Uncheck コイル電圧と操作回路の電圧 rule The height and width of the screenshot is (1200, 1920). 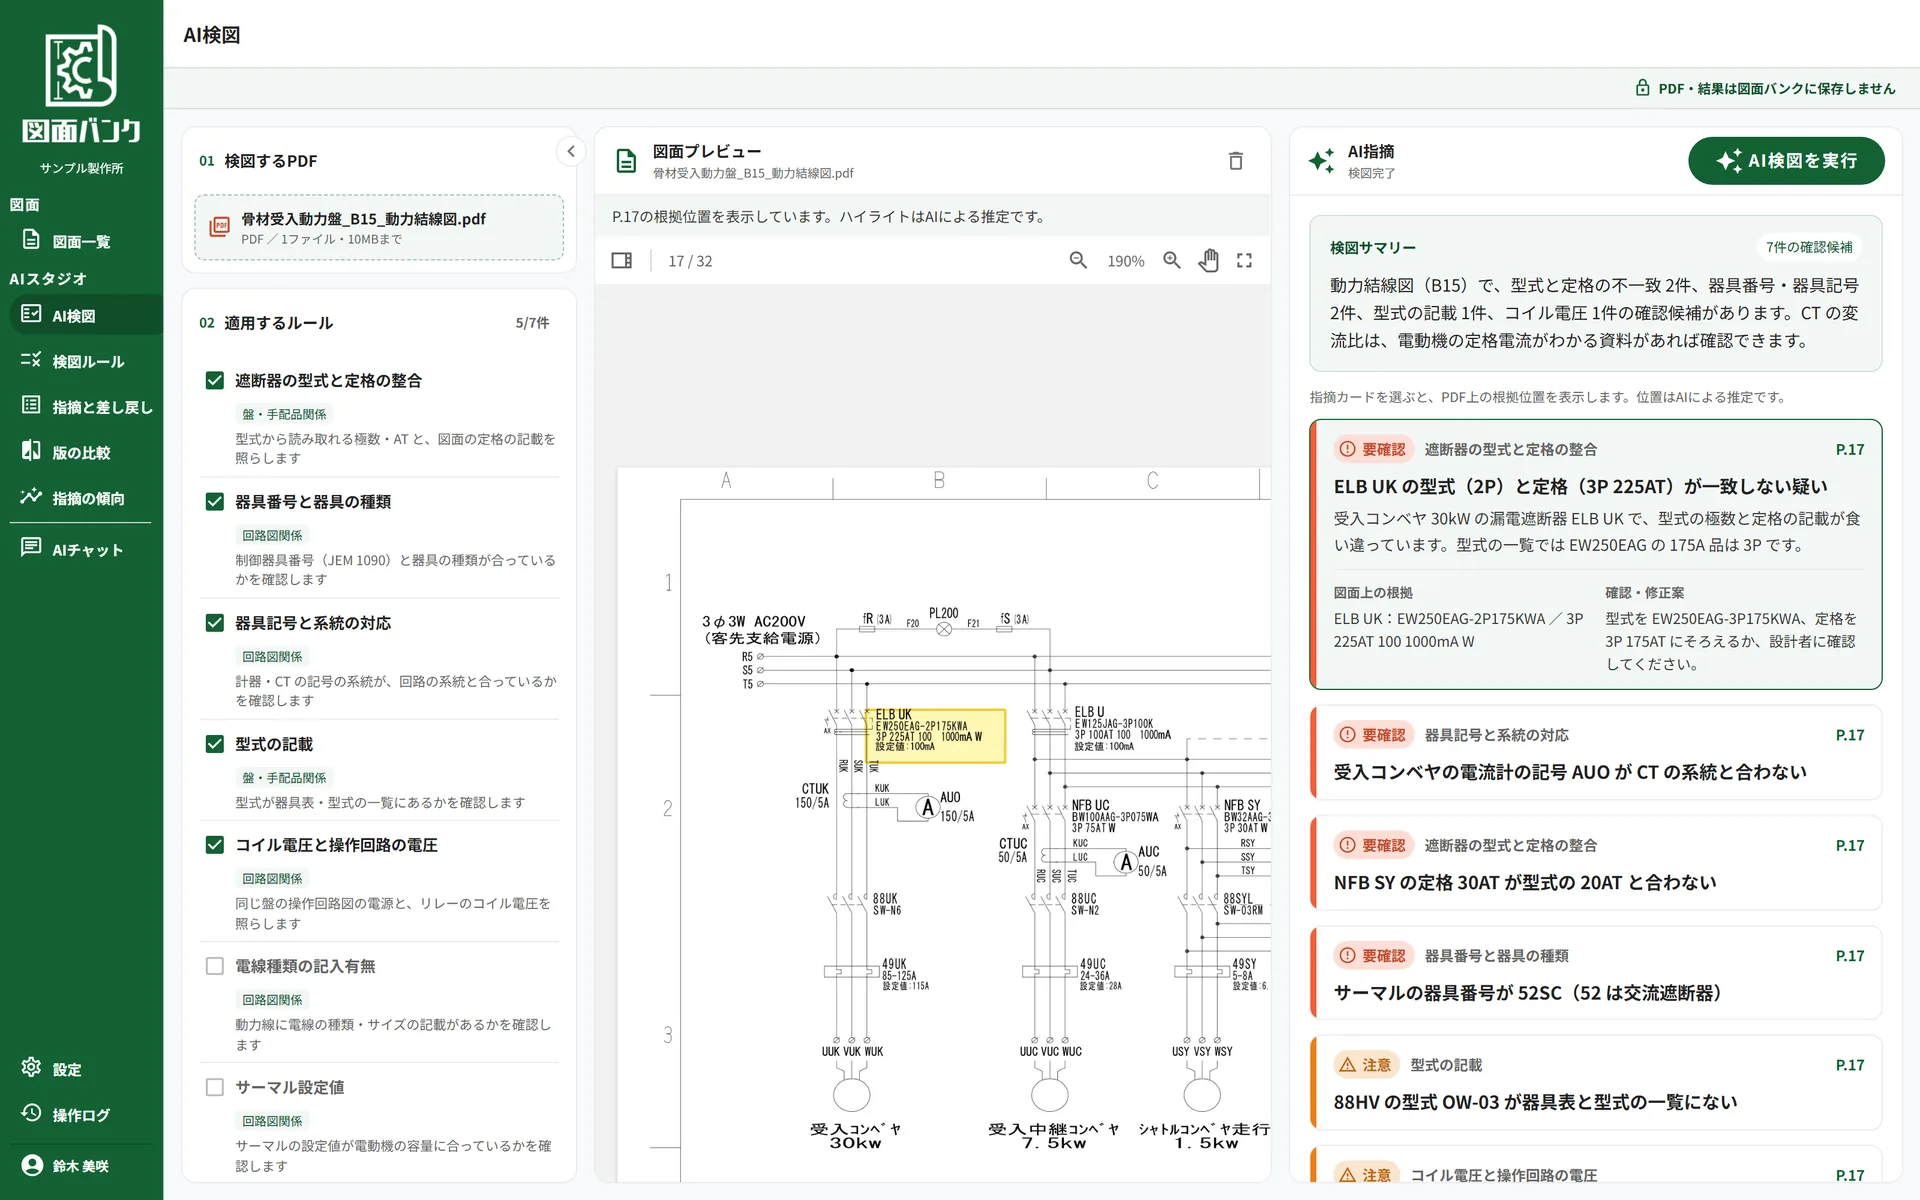pos(214,845)
